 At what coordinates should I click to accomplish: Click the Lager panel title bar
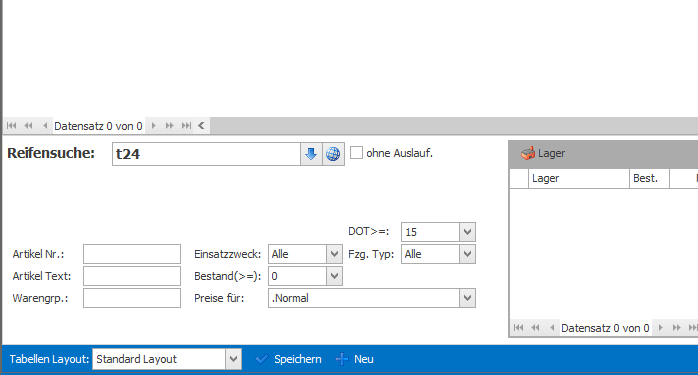(x=604, y=154)
